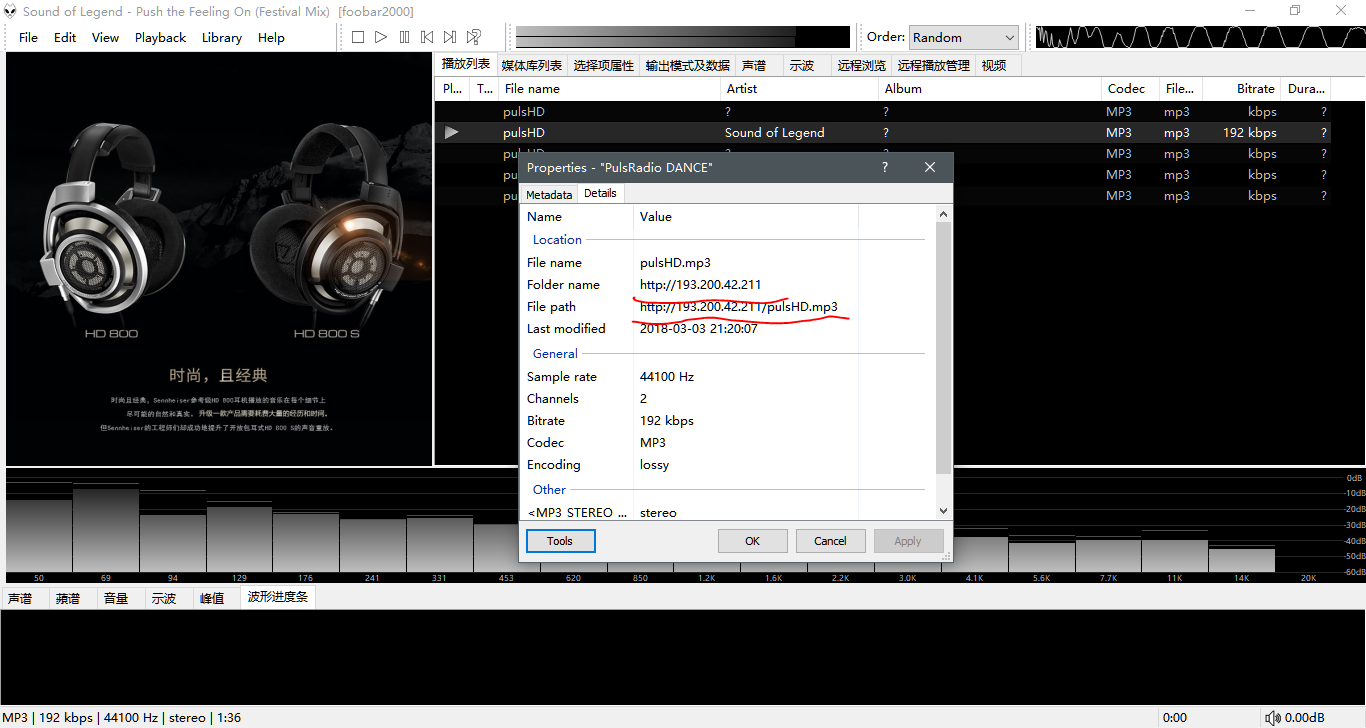Click the random playback icon

(473, 37)
